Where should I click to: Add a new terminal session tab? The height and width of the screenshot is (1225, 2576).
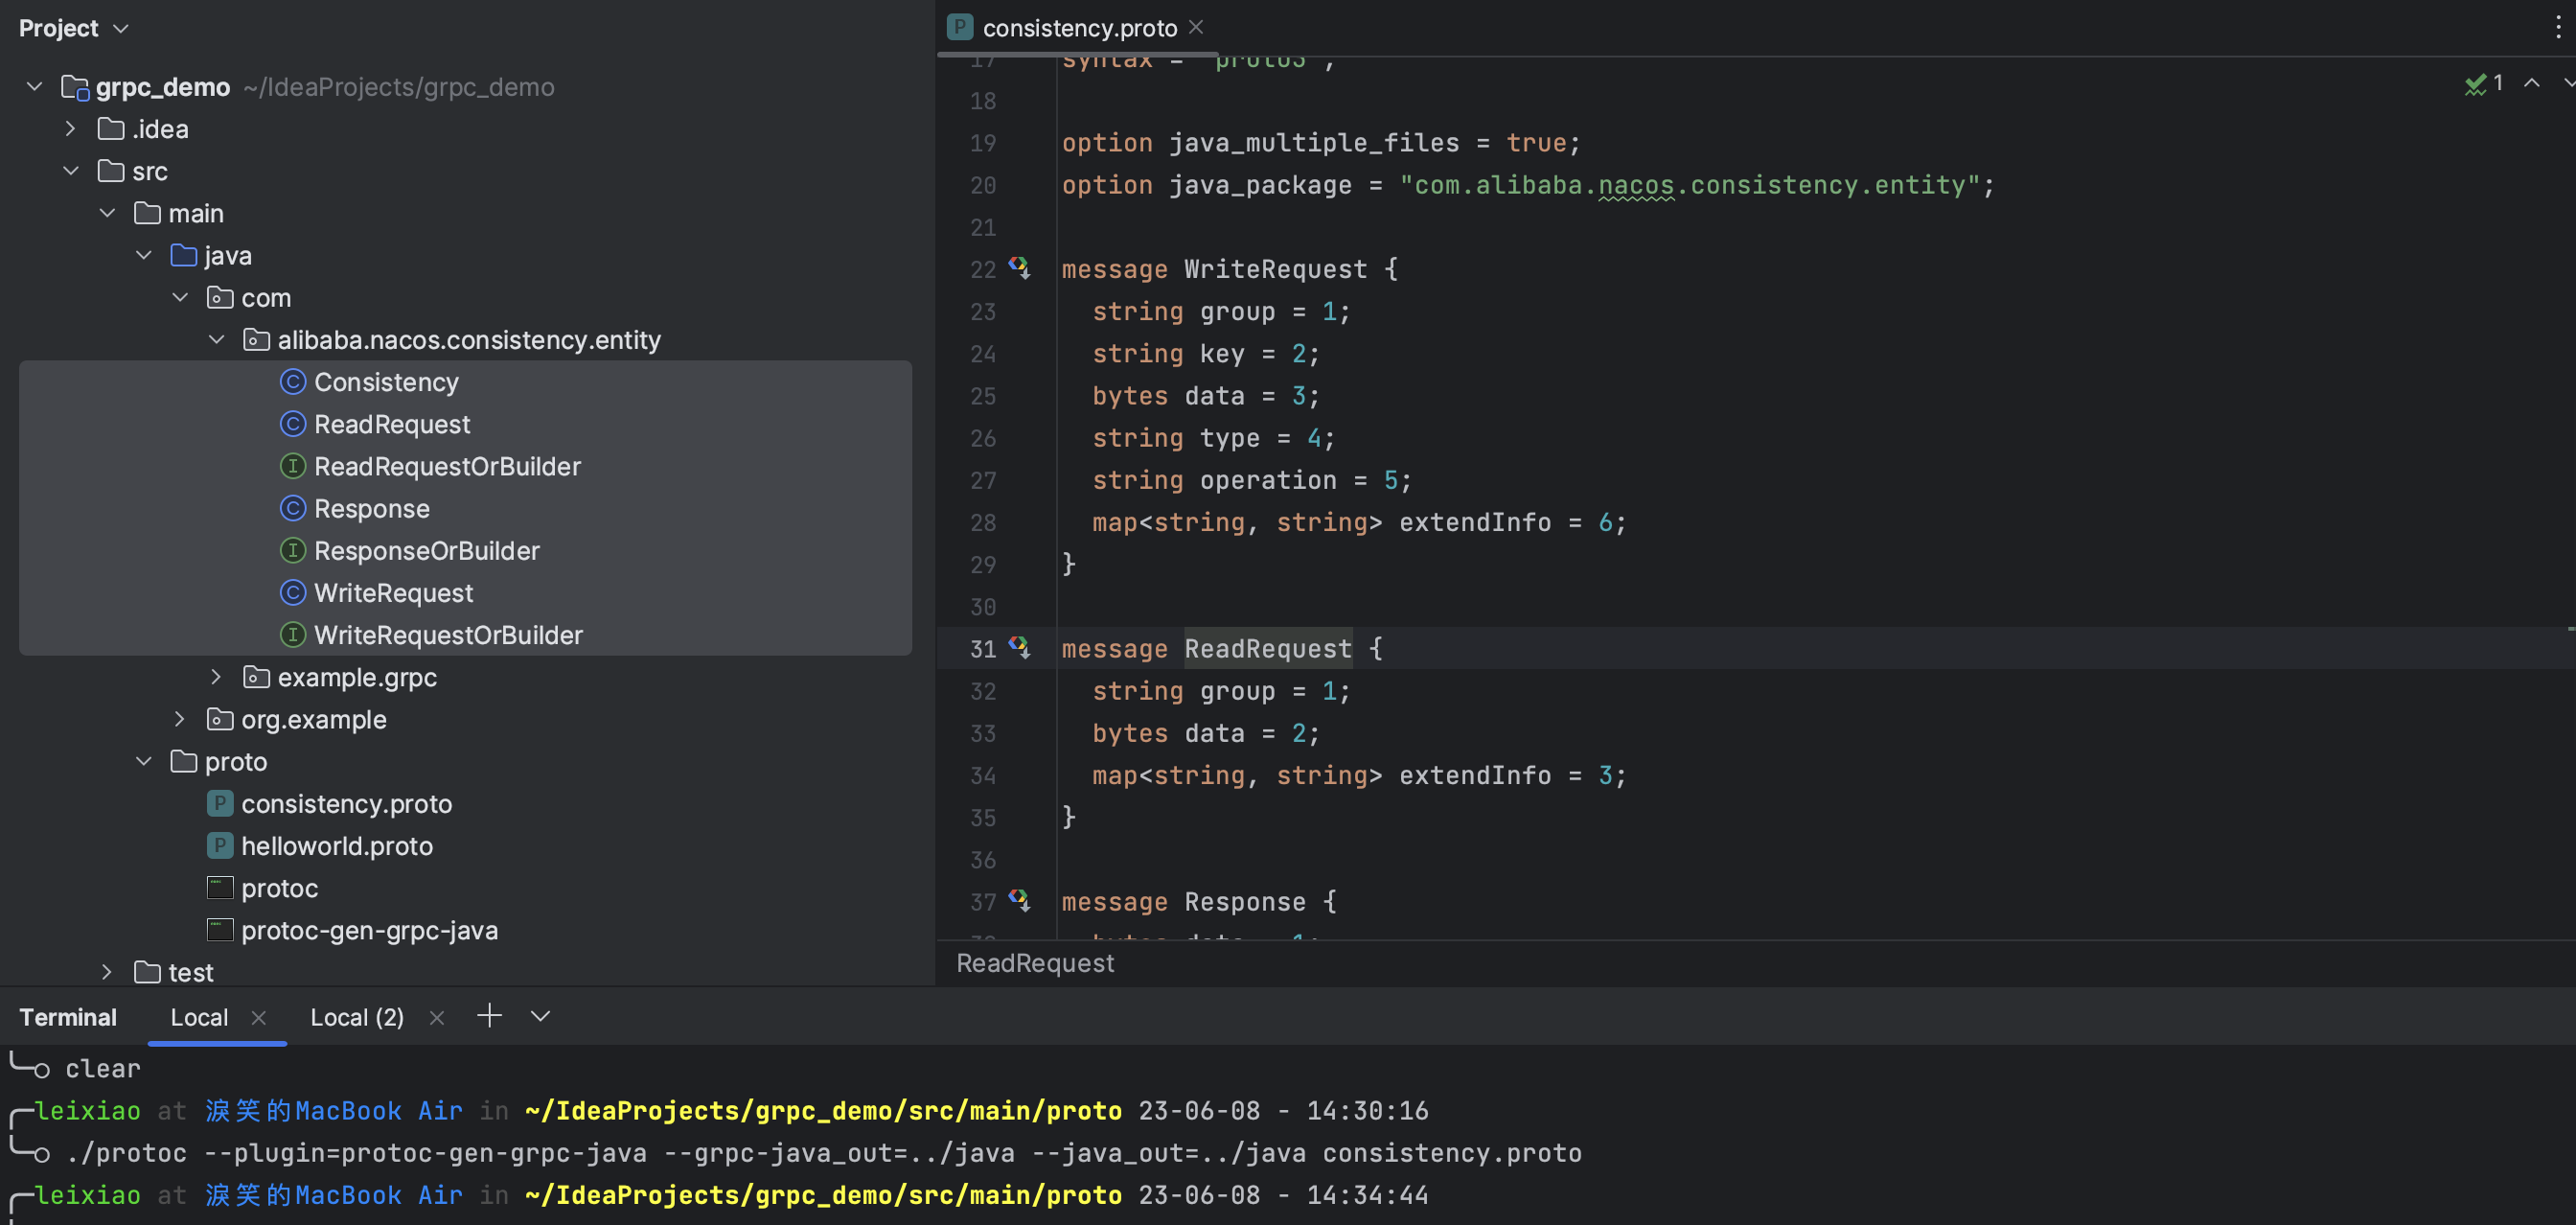click(x=489, y=1016)
